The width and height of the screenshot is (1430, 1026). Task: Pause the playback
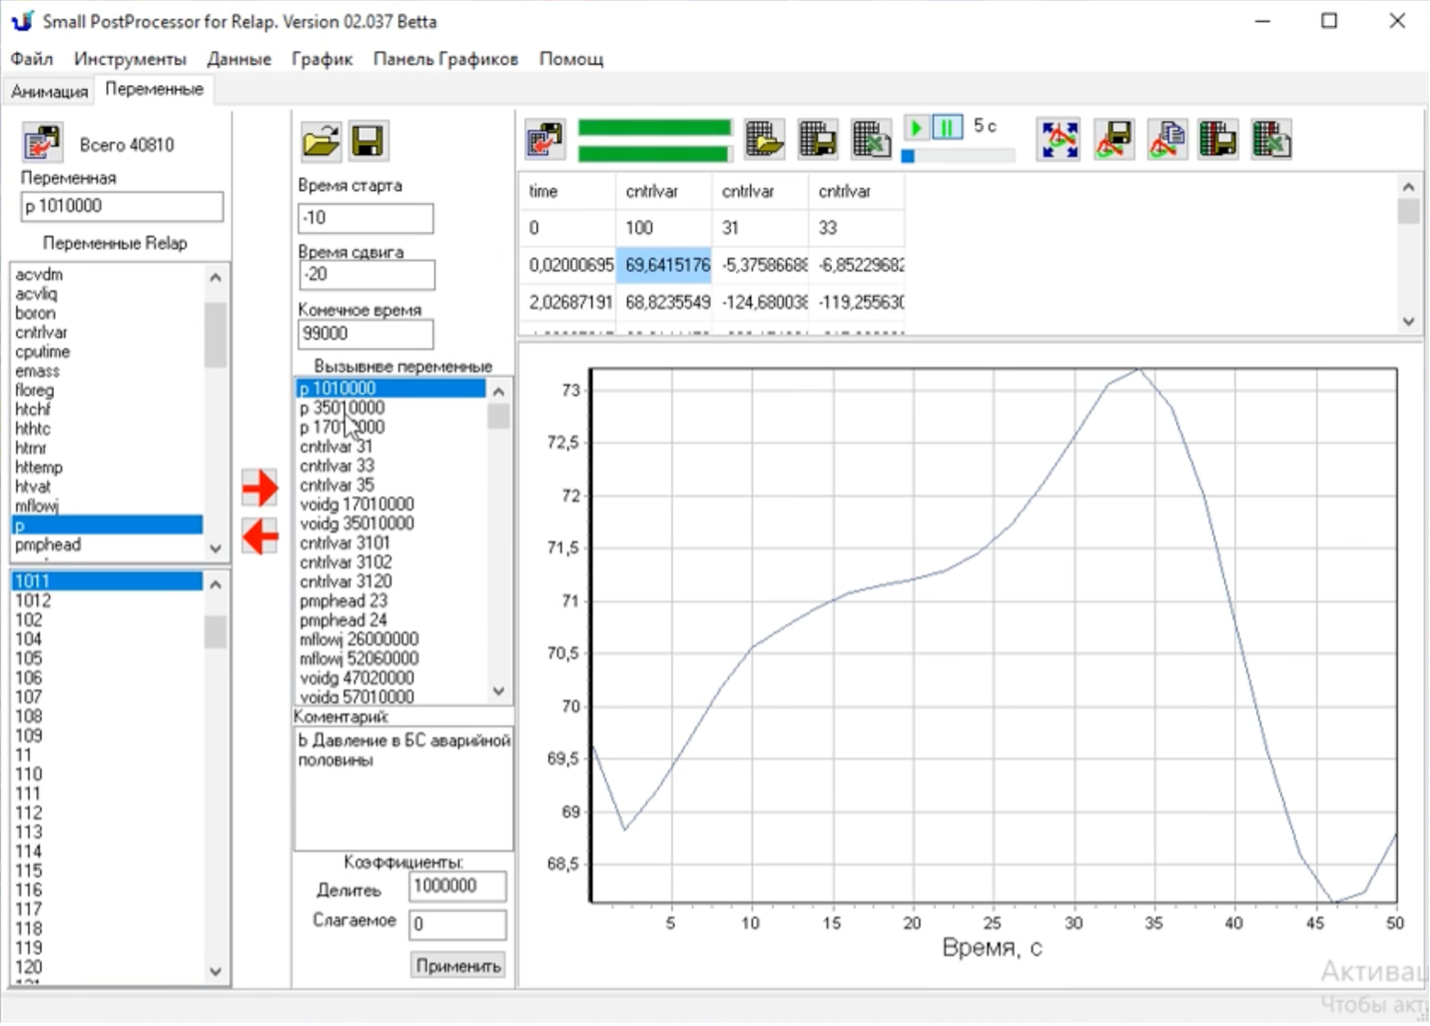click(x=946, y=127)
